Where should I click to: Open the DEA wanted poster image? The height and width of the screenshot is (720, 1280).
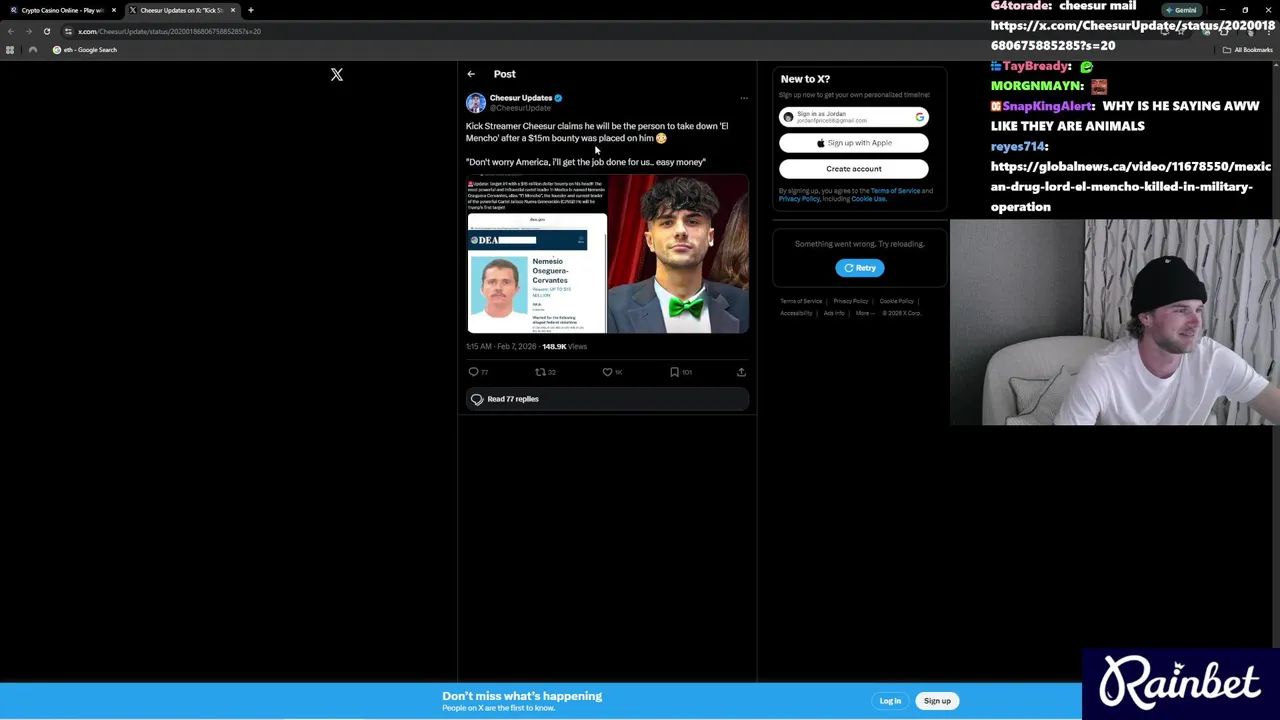(537, 254)
